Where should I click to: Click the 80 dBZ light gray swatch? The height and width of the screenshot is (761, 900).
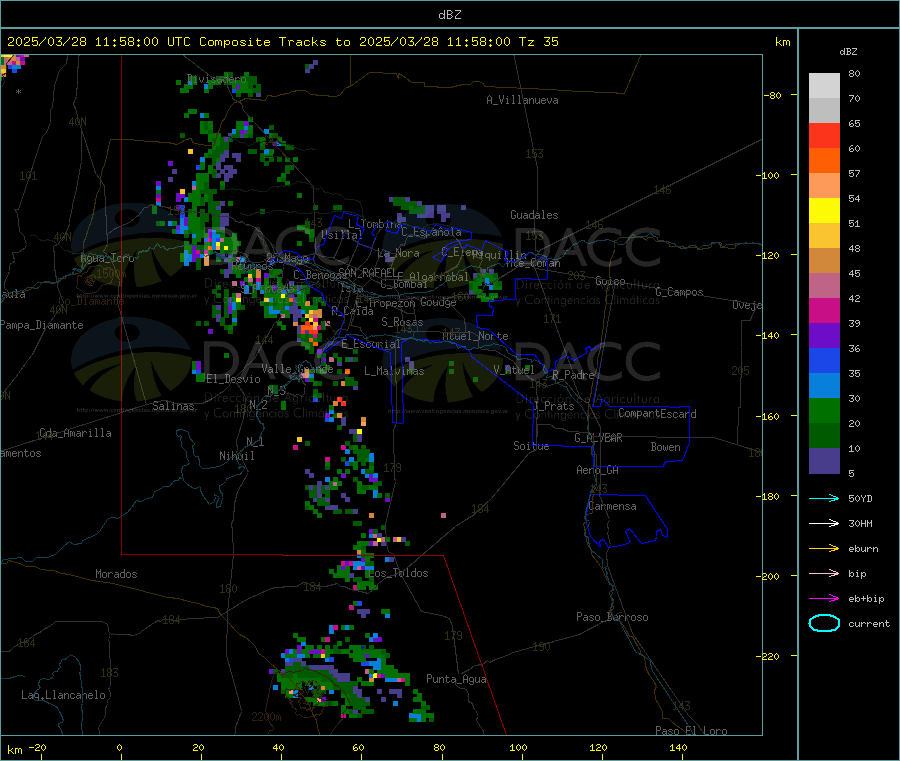(824, 86)
